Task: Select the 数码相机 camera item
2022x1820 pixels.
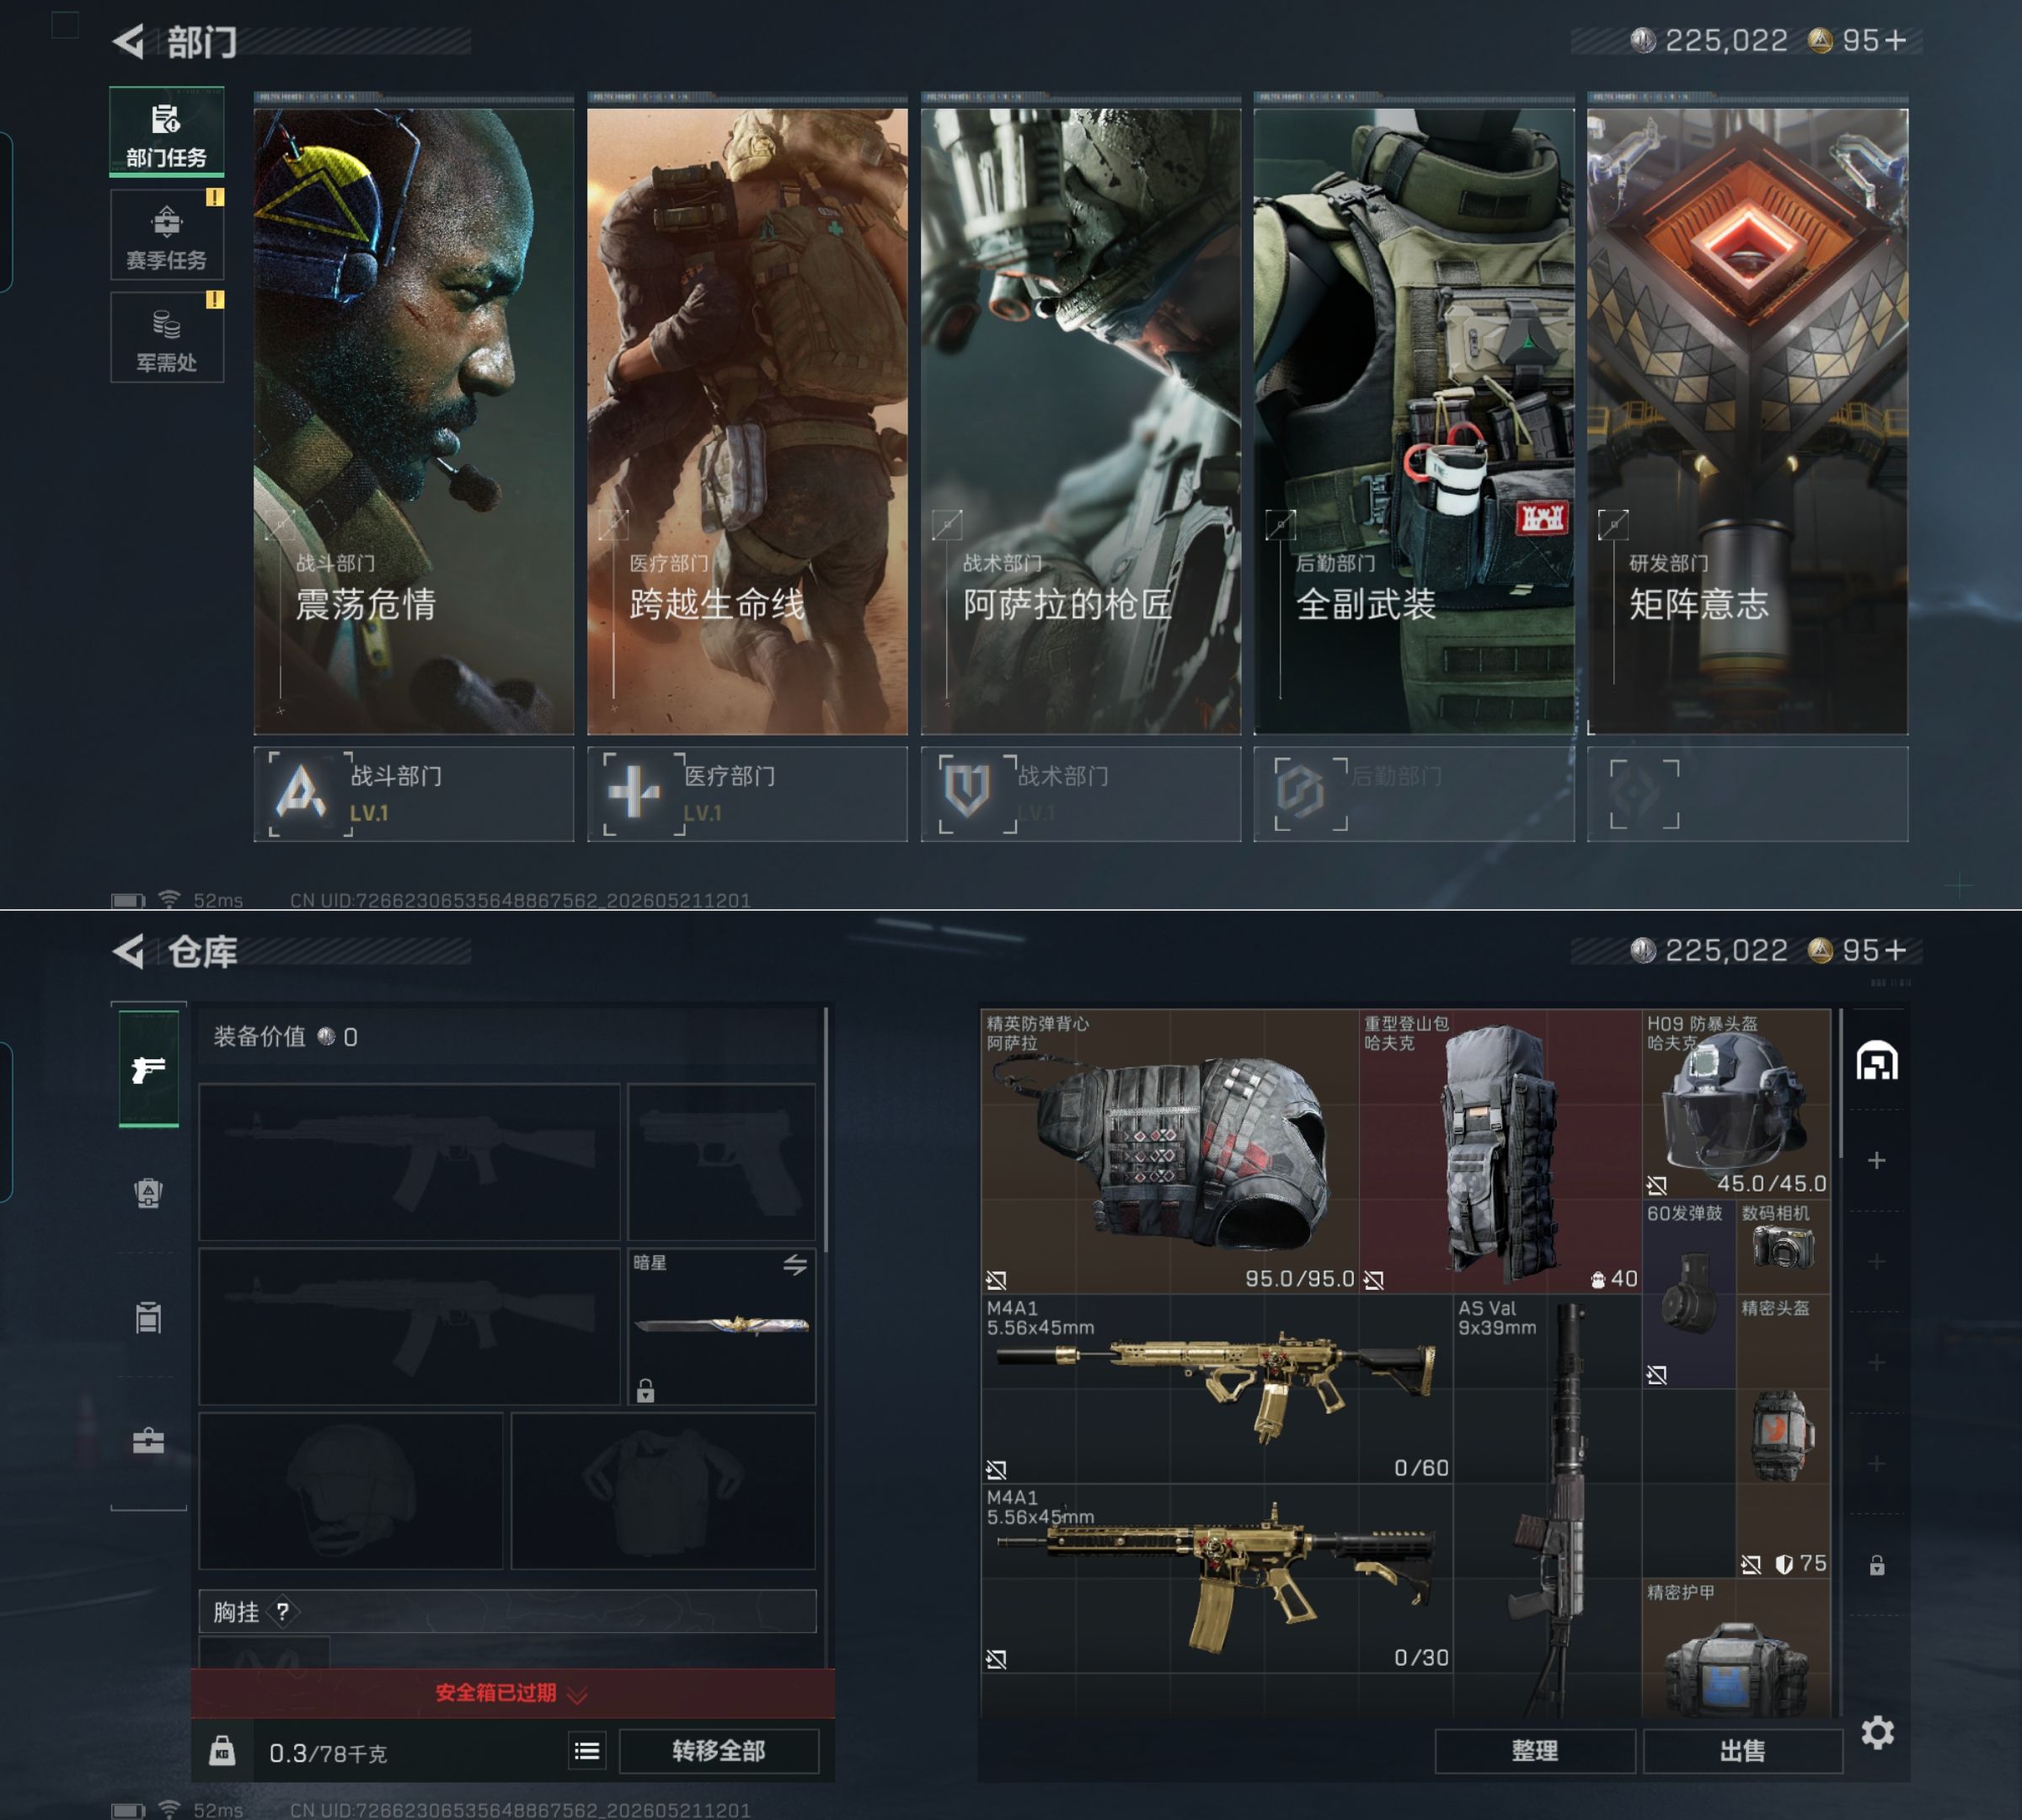Action: (1784, 1246)
